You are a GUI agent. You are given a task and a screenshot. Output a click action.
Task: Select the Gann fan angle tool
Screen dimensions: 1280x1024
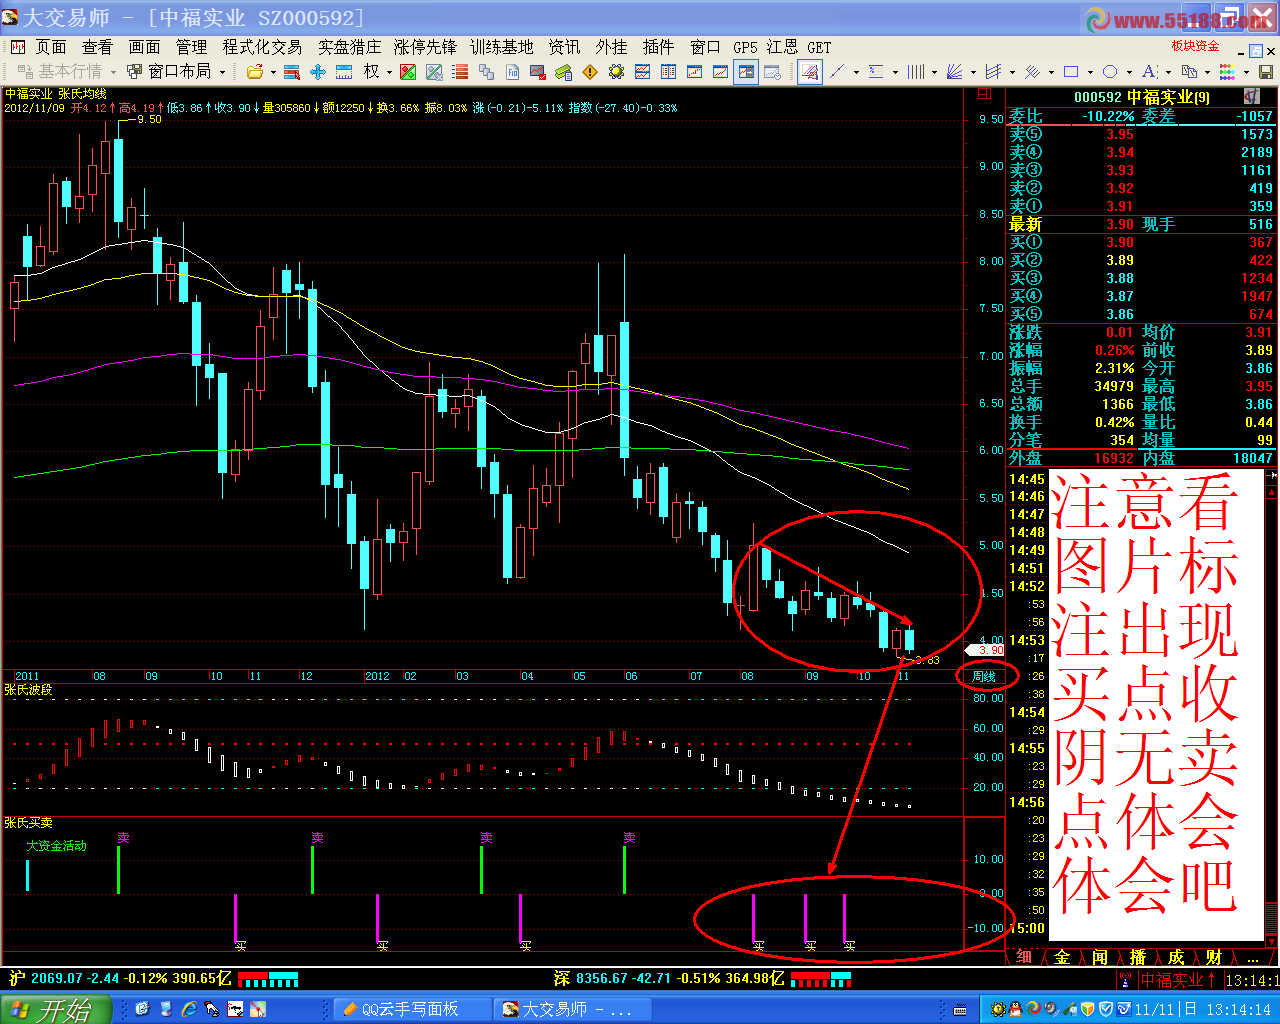tap(954, 72)
